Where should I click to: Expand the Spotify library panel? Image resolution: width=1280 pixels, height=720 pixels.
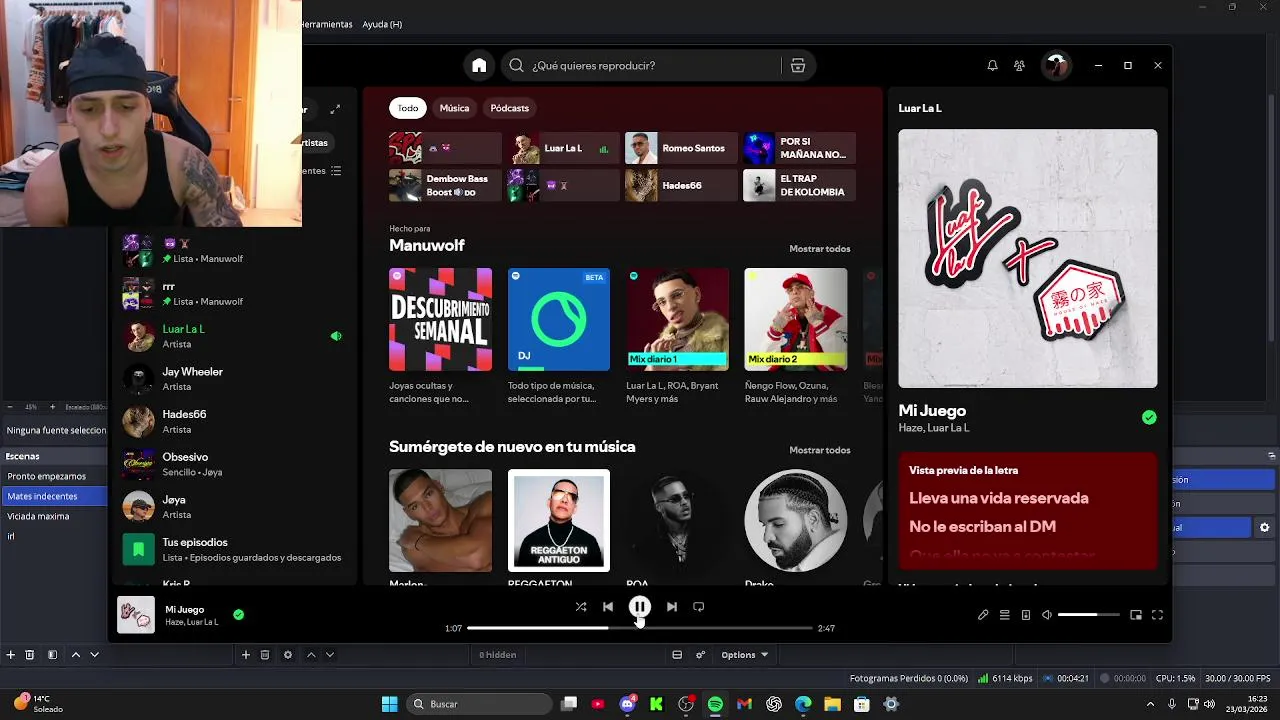click(x=335, y=109)
